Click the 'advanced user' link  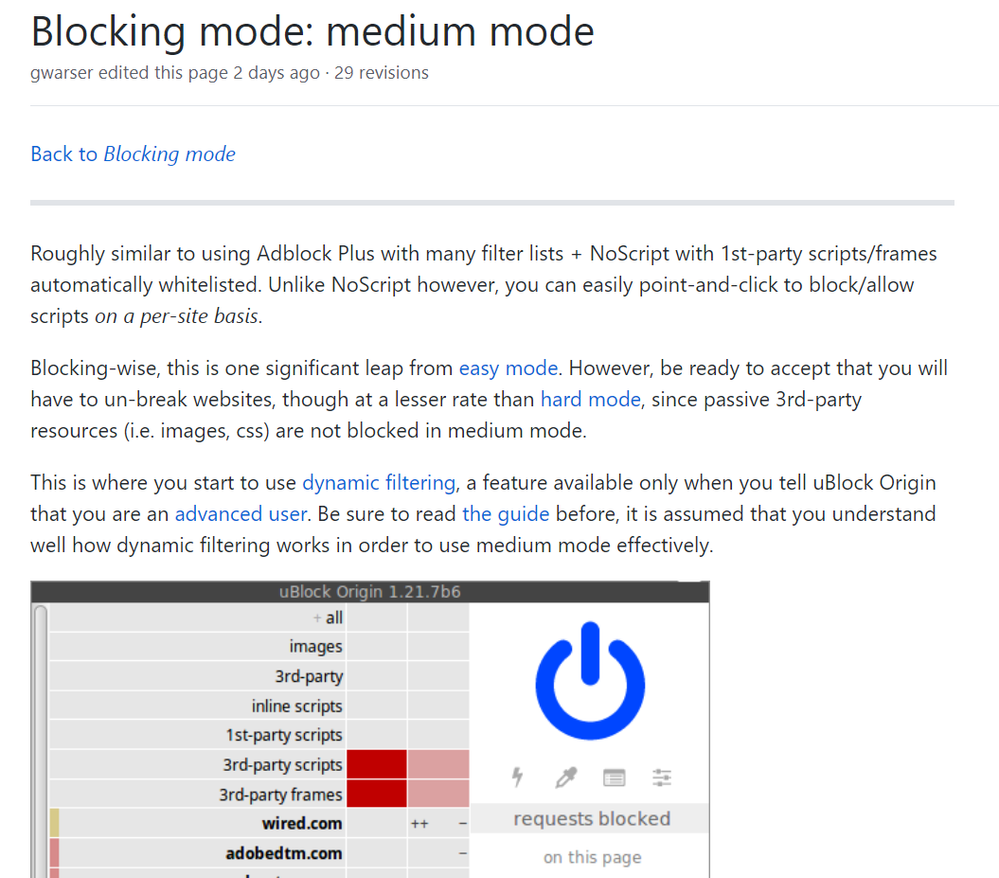pyautogui.click(x=240, y=514)
